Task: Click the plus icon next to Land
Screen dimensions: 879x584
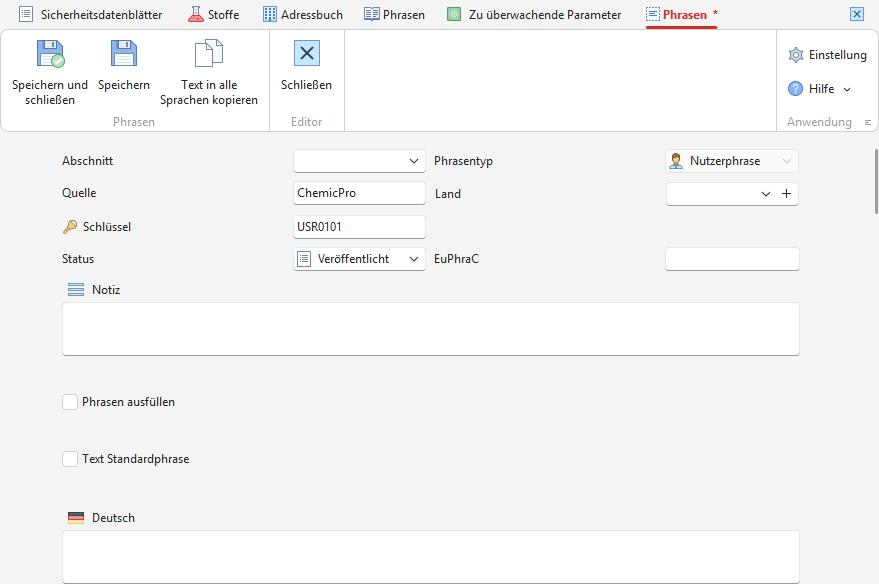Action: click(787, 193)
